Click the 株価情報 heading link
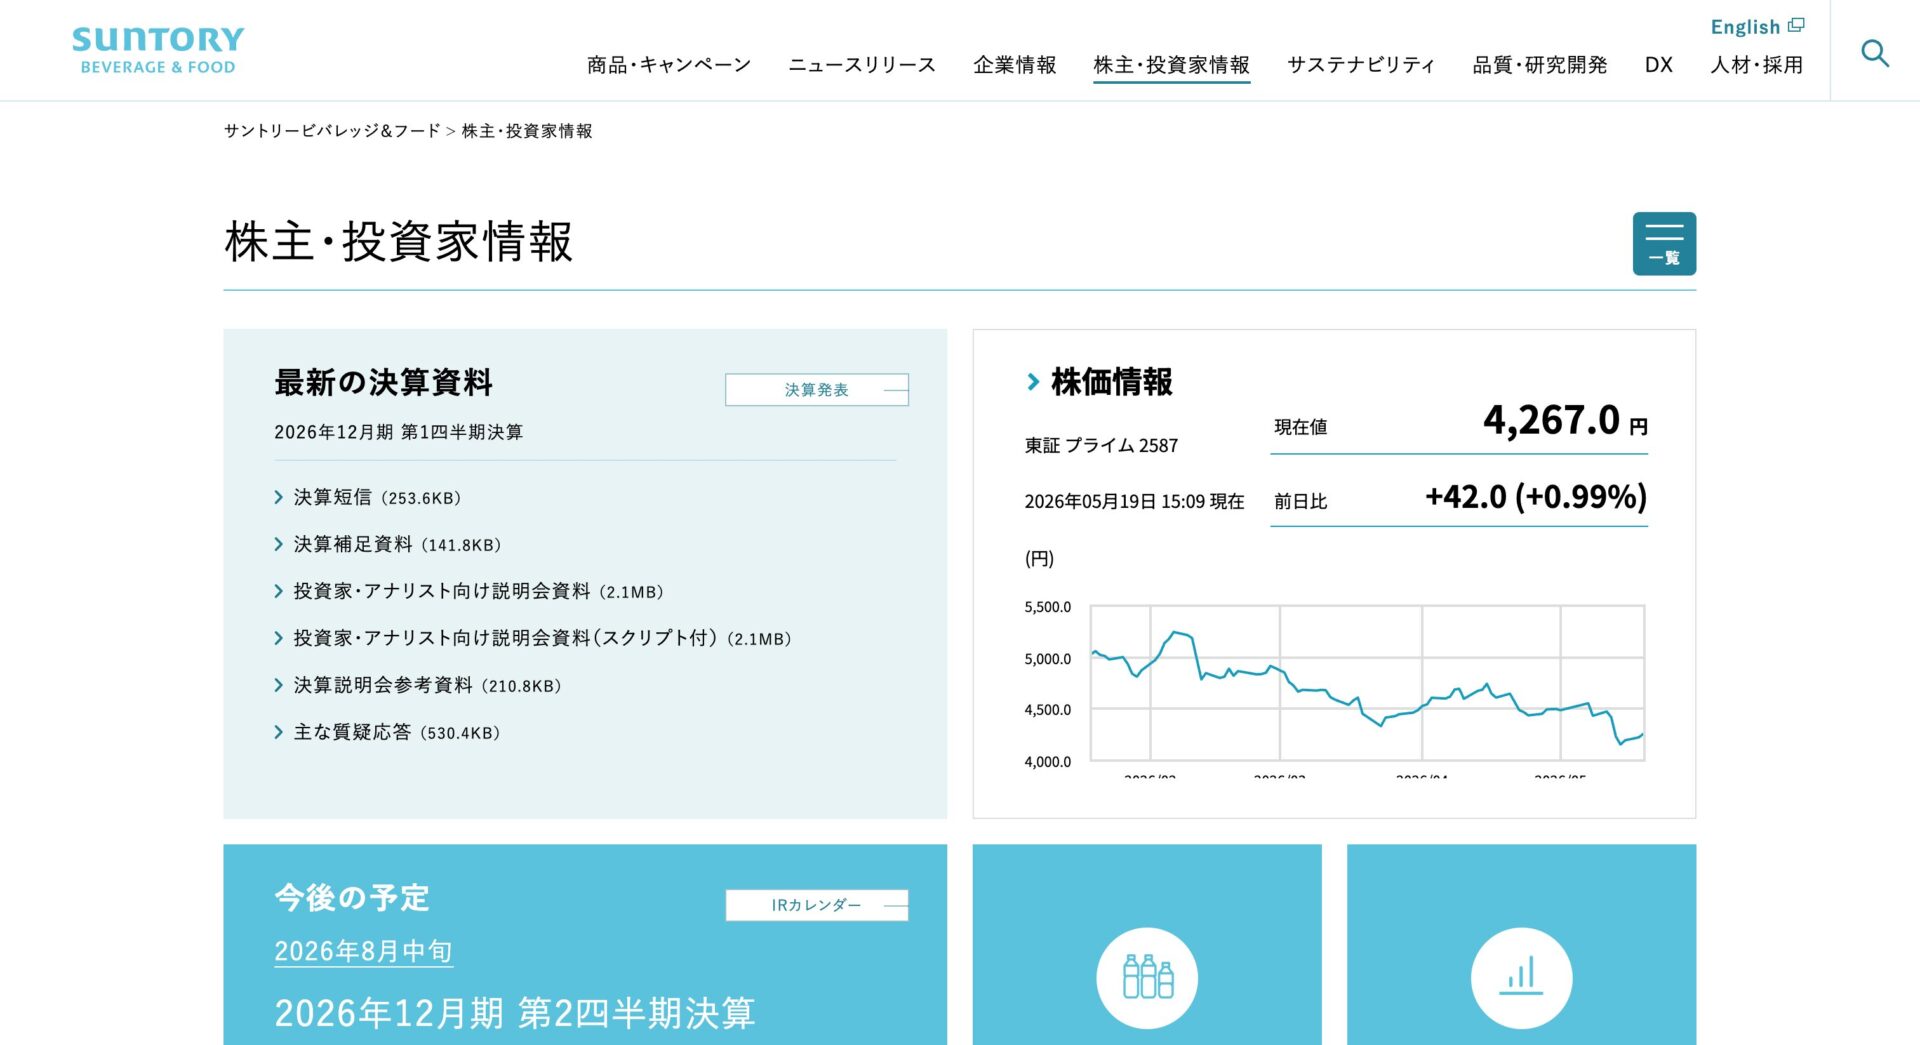This screenshot has height=1045, width=1920. click(1112, 381)
